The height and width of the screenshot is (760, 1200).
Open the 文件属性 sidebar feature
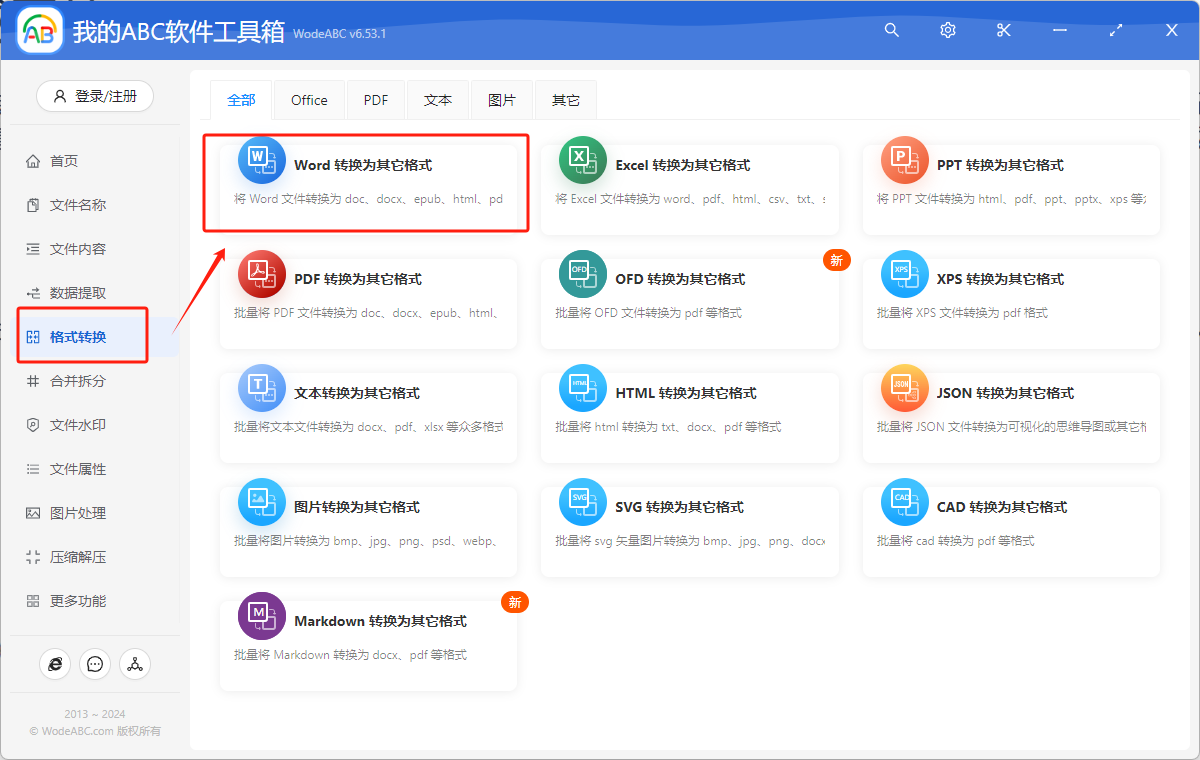click(78, 468)
